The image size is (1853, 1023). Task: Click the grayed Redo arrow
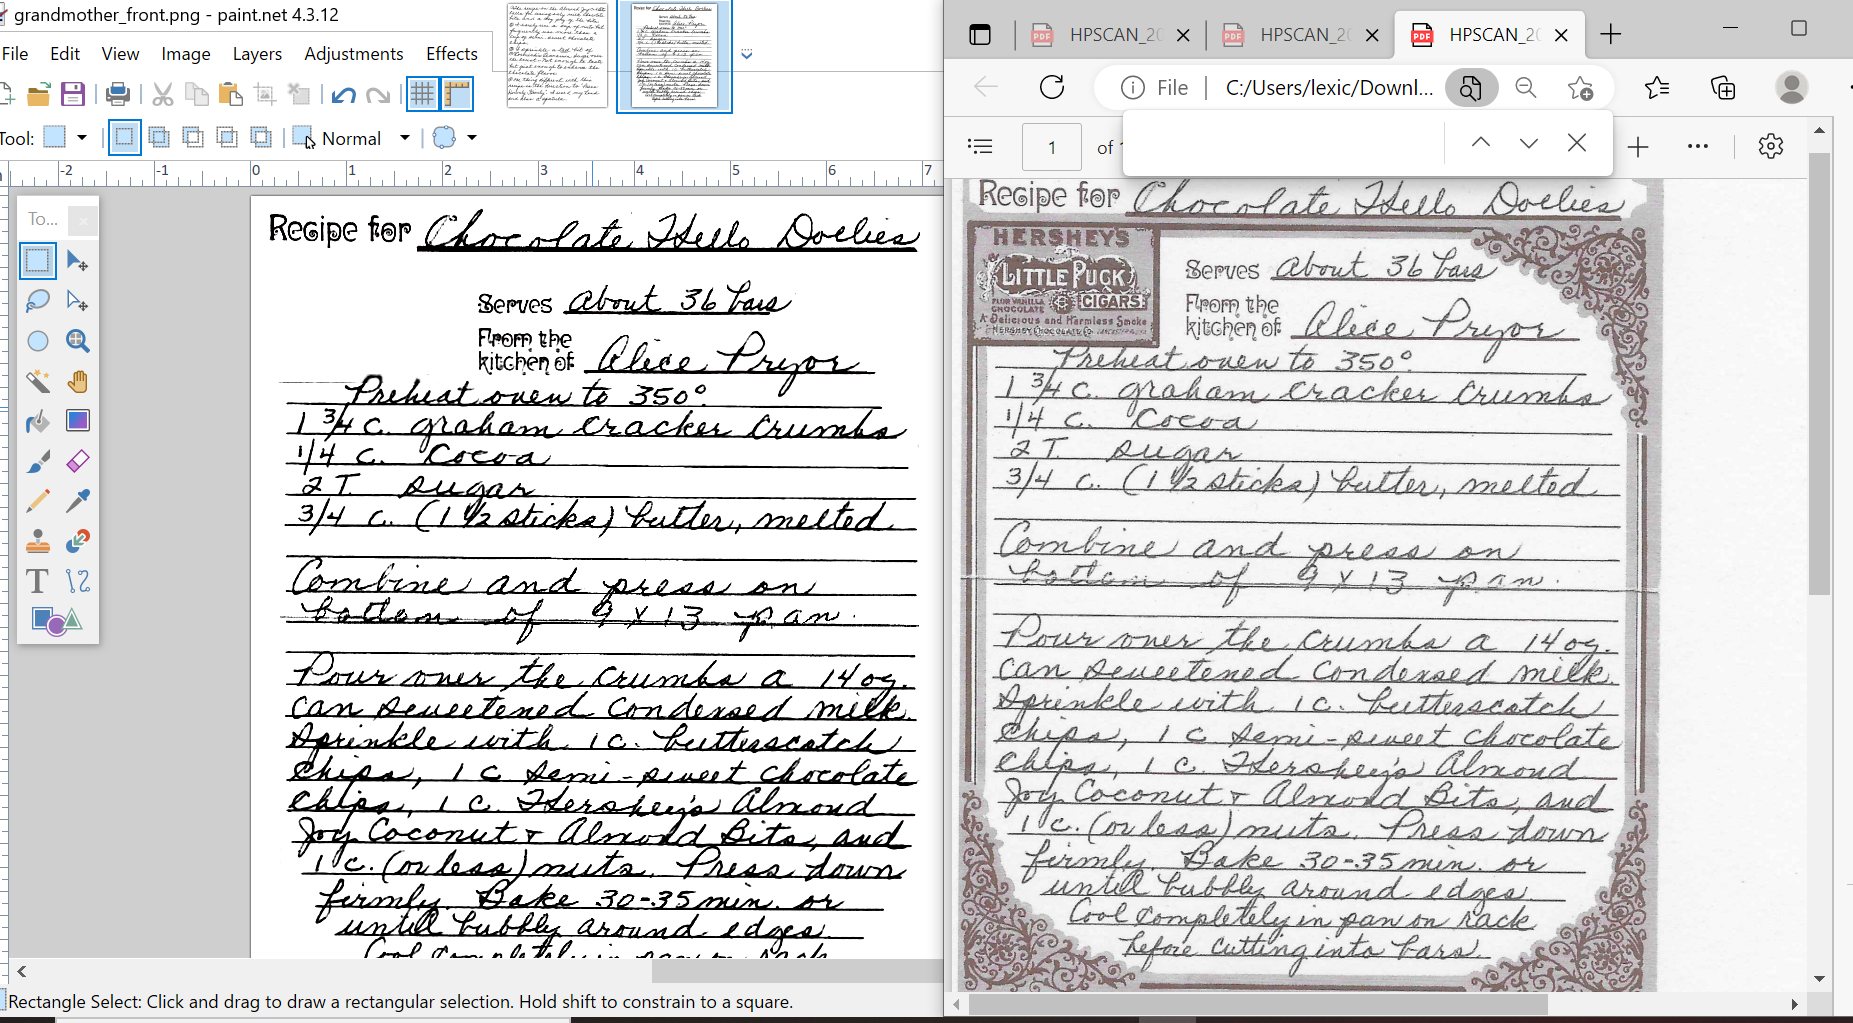pos(377,95)
